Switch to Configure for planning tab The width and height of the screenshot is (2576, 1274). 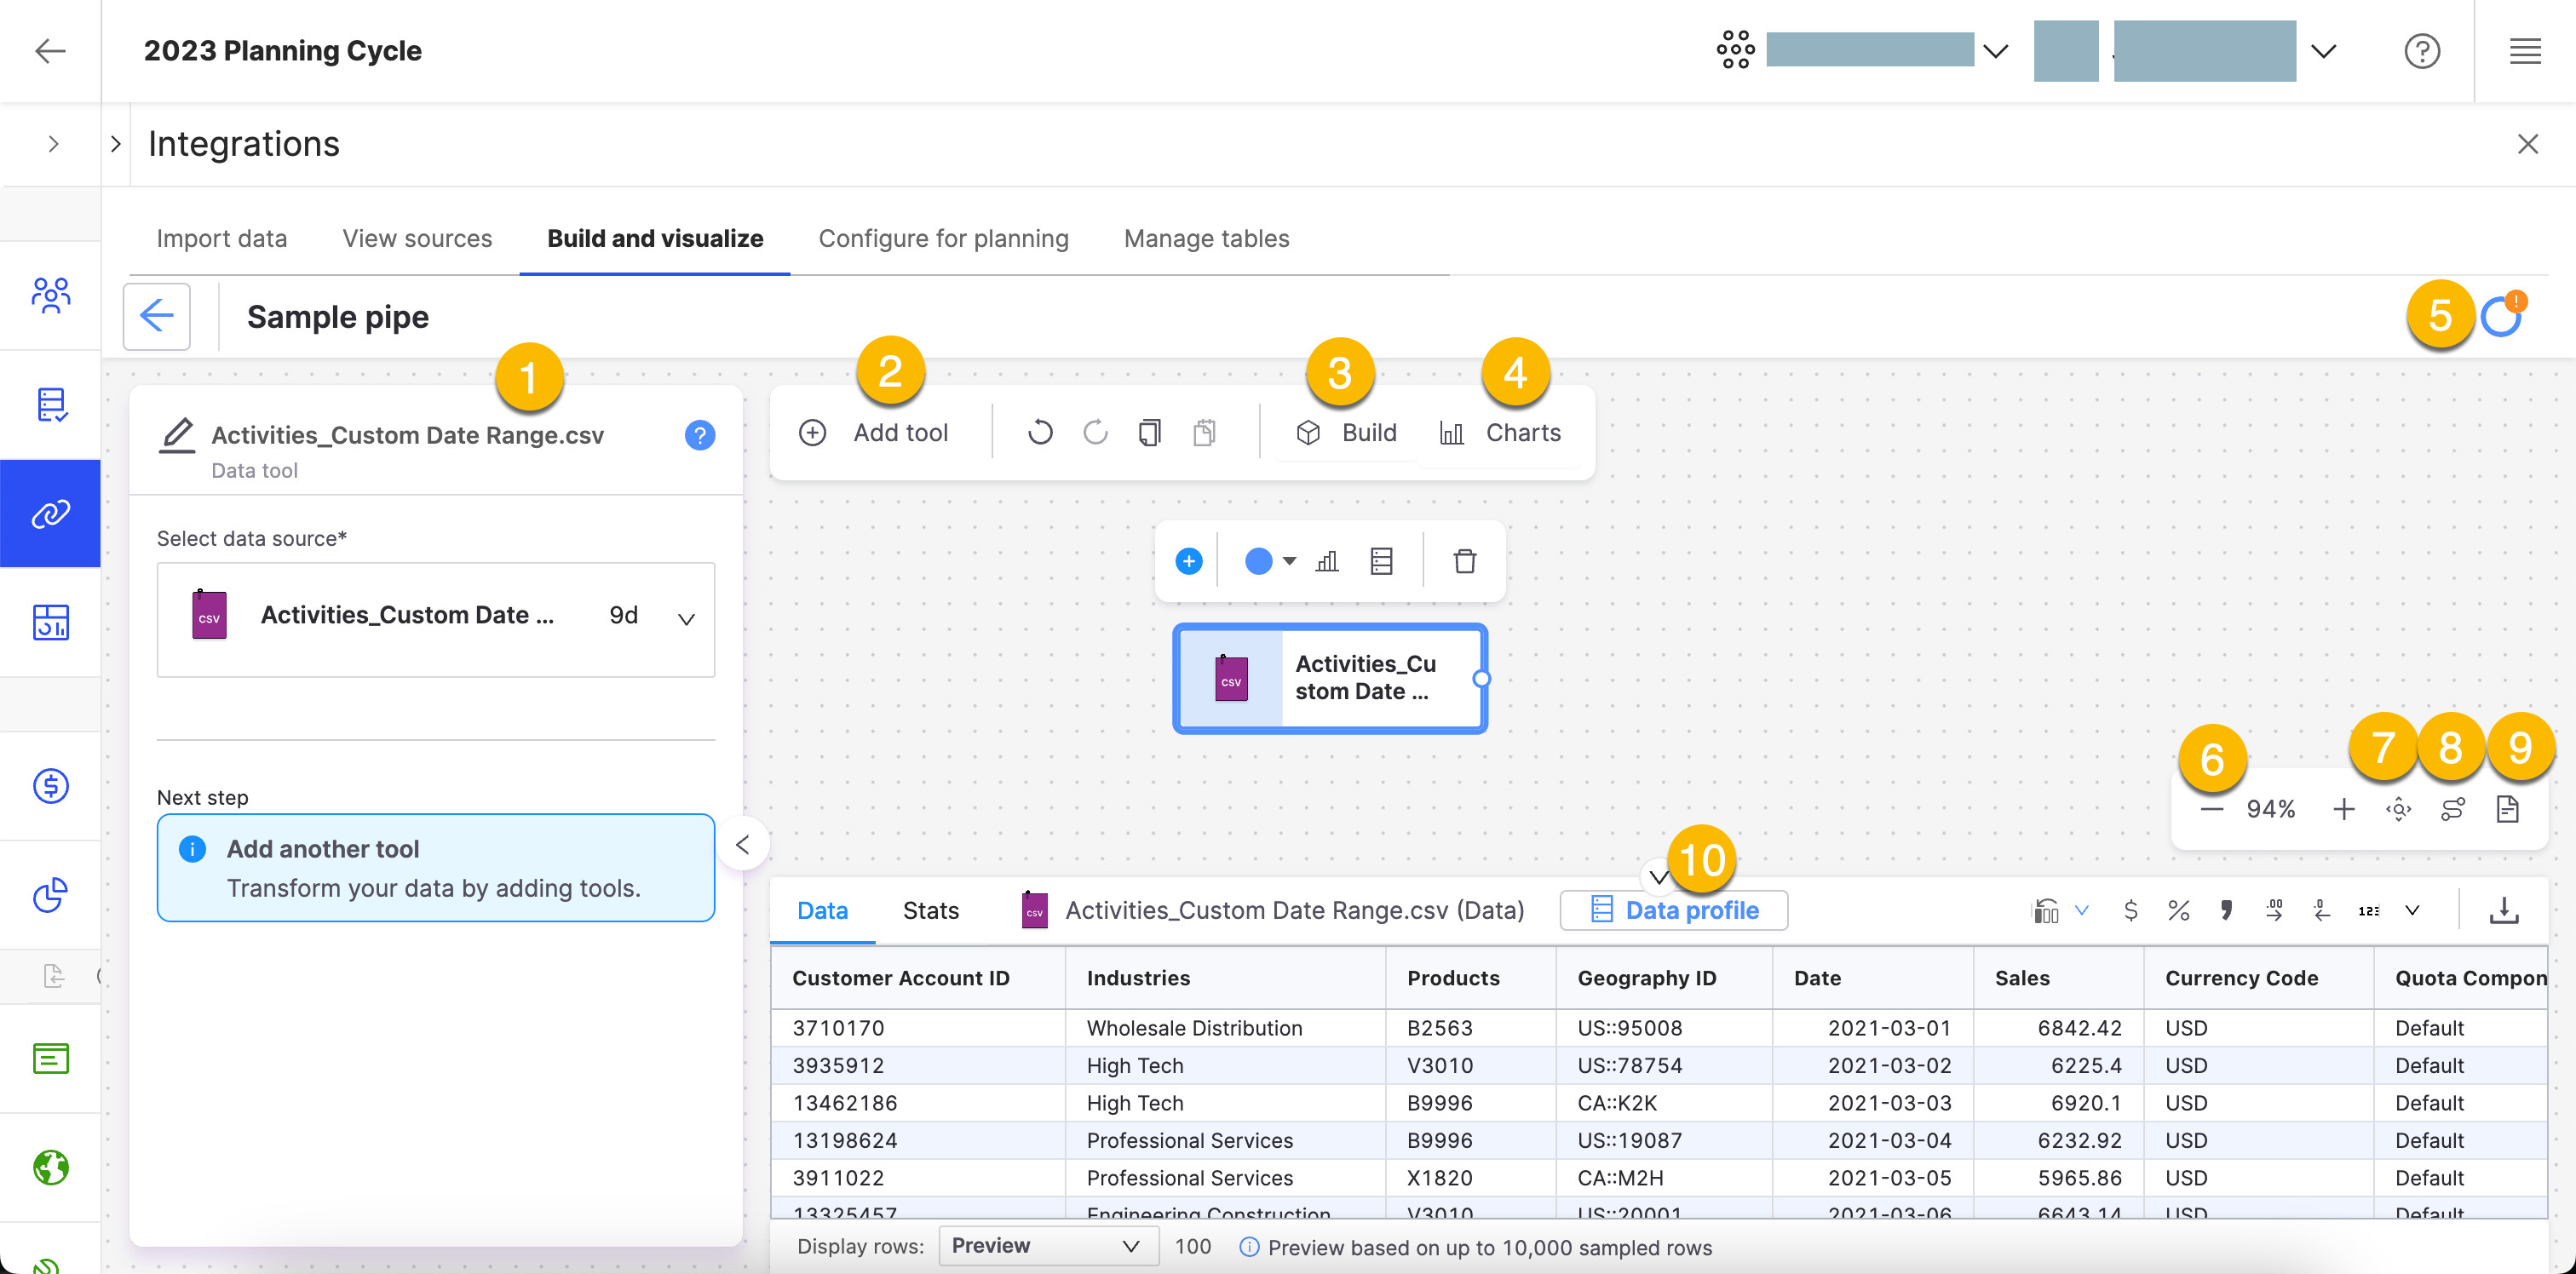click(x=943, y=239)
